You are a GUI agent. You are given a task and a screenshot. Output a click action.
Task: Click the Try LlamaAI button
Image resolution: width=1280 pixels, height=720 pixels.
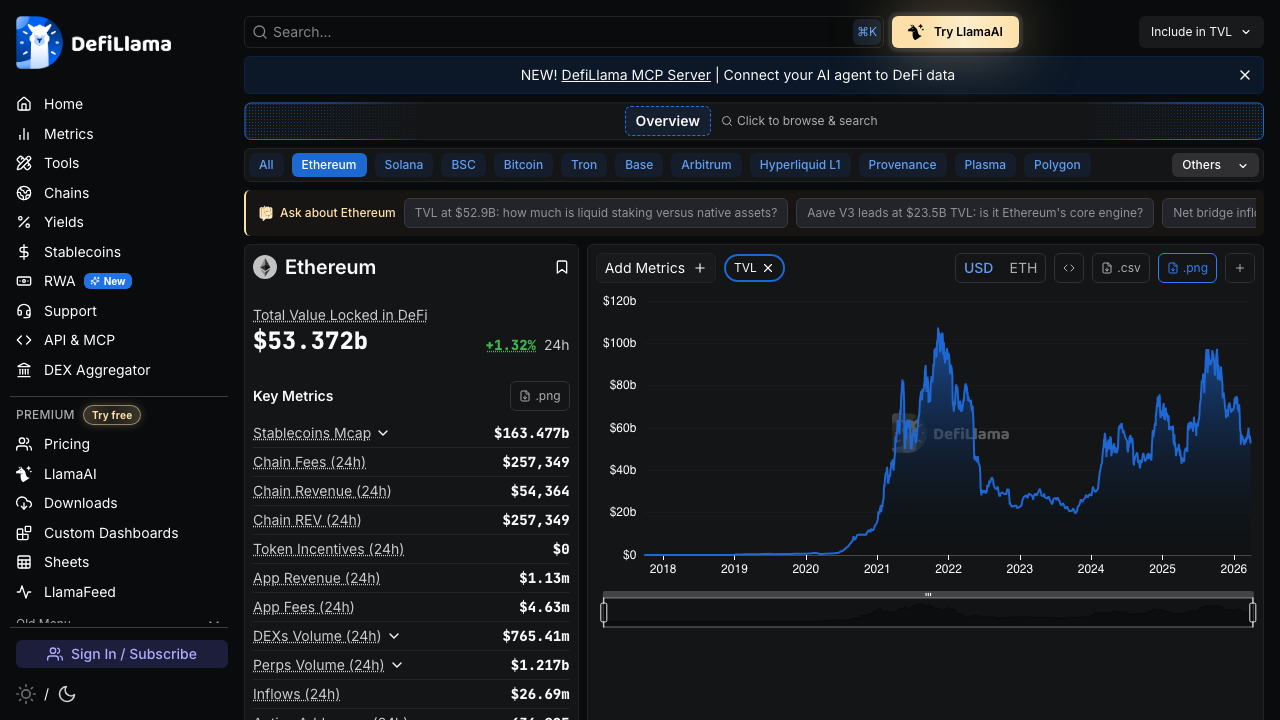click(955, 31)
